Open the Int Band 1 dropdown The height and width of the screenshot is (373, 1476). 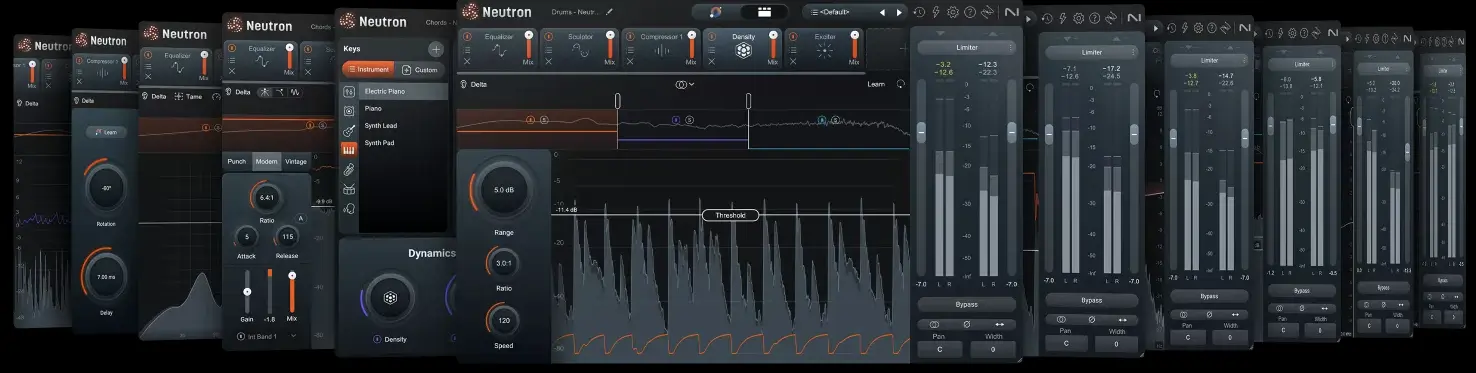pyautogui.click(x=265, y=336)
